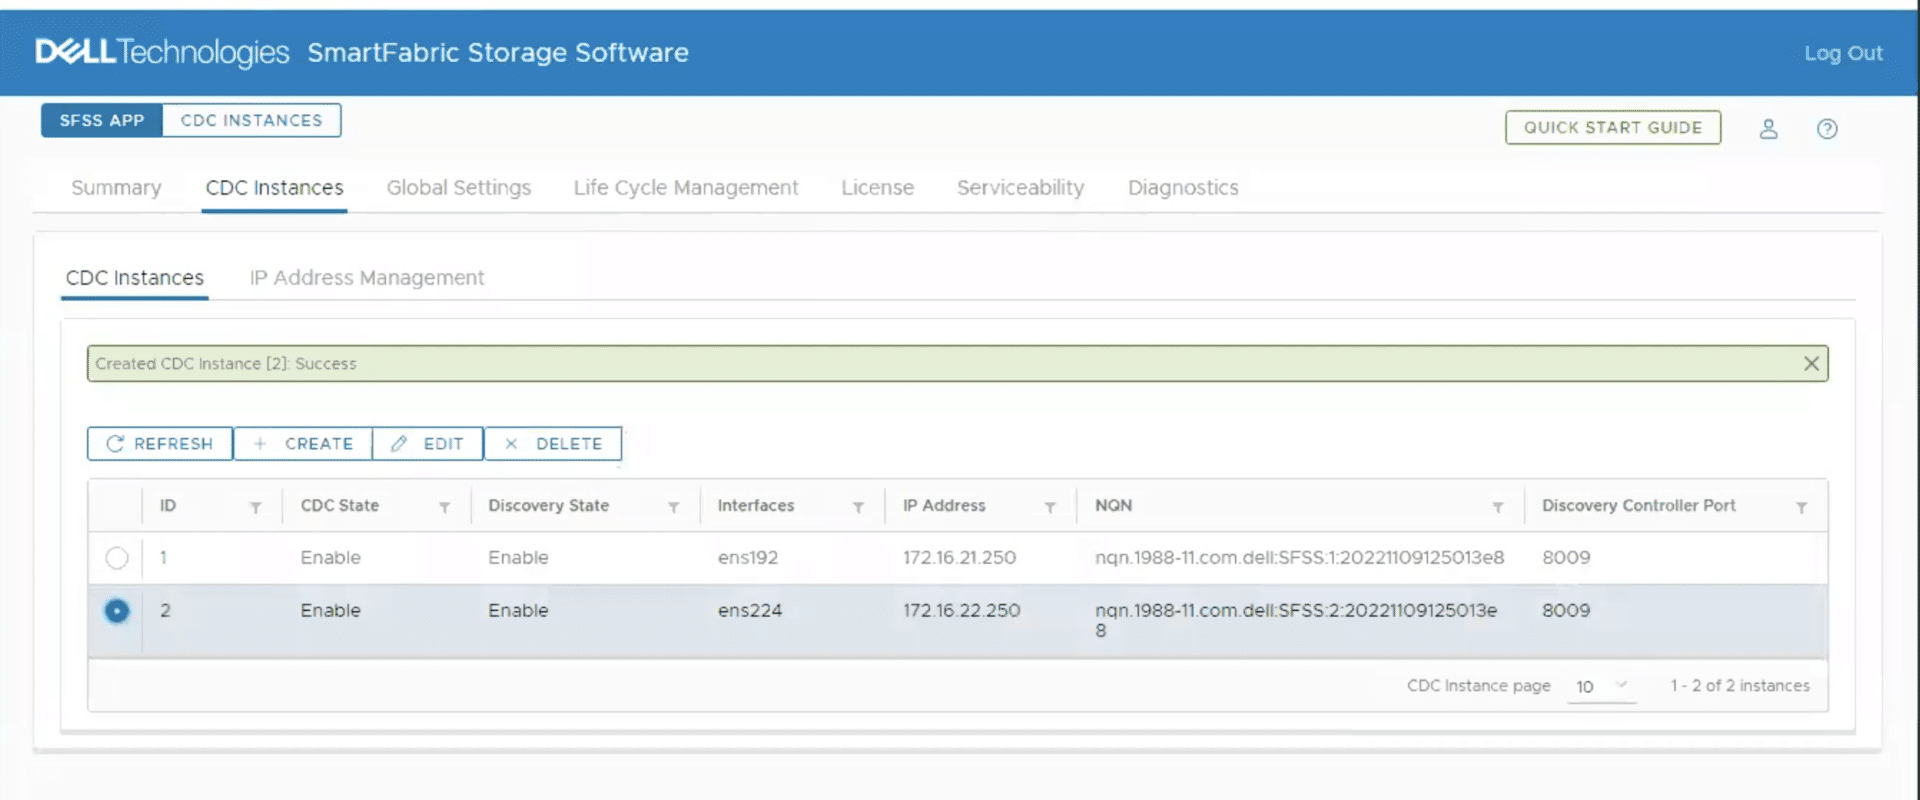1920x800 pixels.
Task: Sort by the NQN column header
Action: click(1113, 506)
